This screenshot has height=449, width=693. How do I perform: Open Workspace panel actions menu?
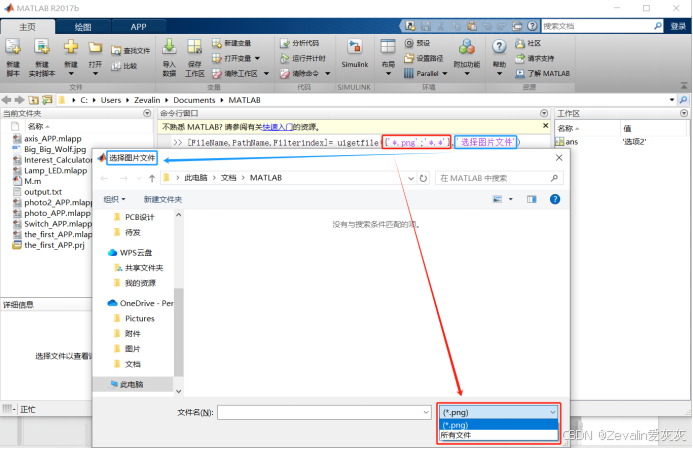pos(684,114)
